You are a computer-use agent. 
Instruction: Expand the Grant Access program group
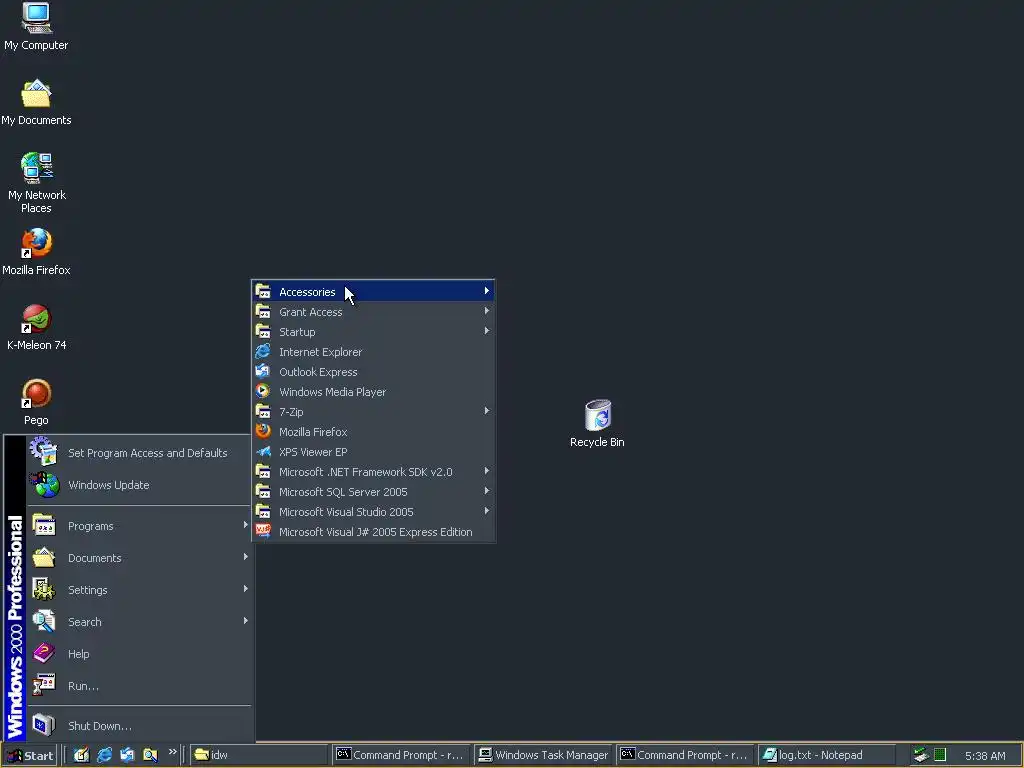tap(373, 312)
